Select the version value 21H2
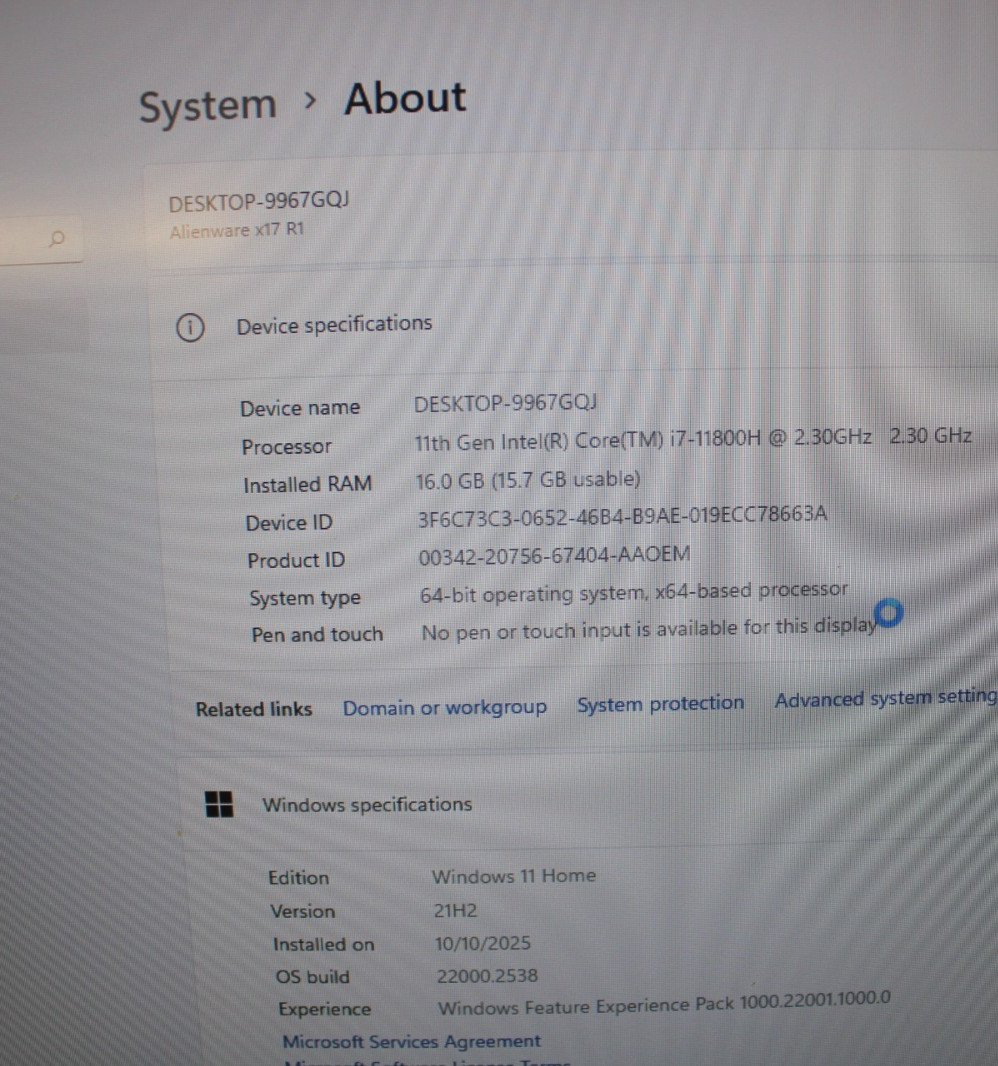Image resolution: width=998 pixels, height=1066 pixels. click(x=455, y=910)
